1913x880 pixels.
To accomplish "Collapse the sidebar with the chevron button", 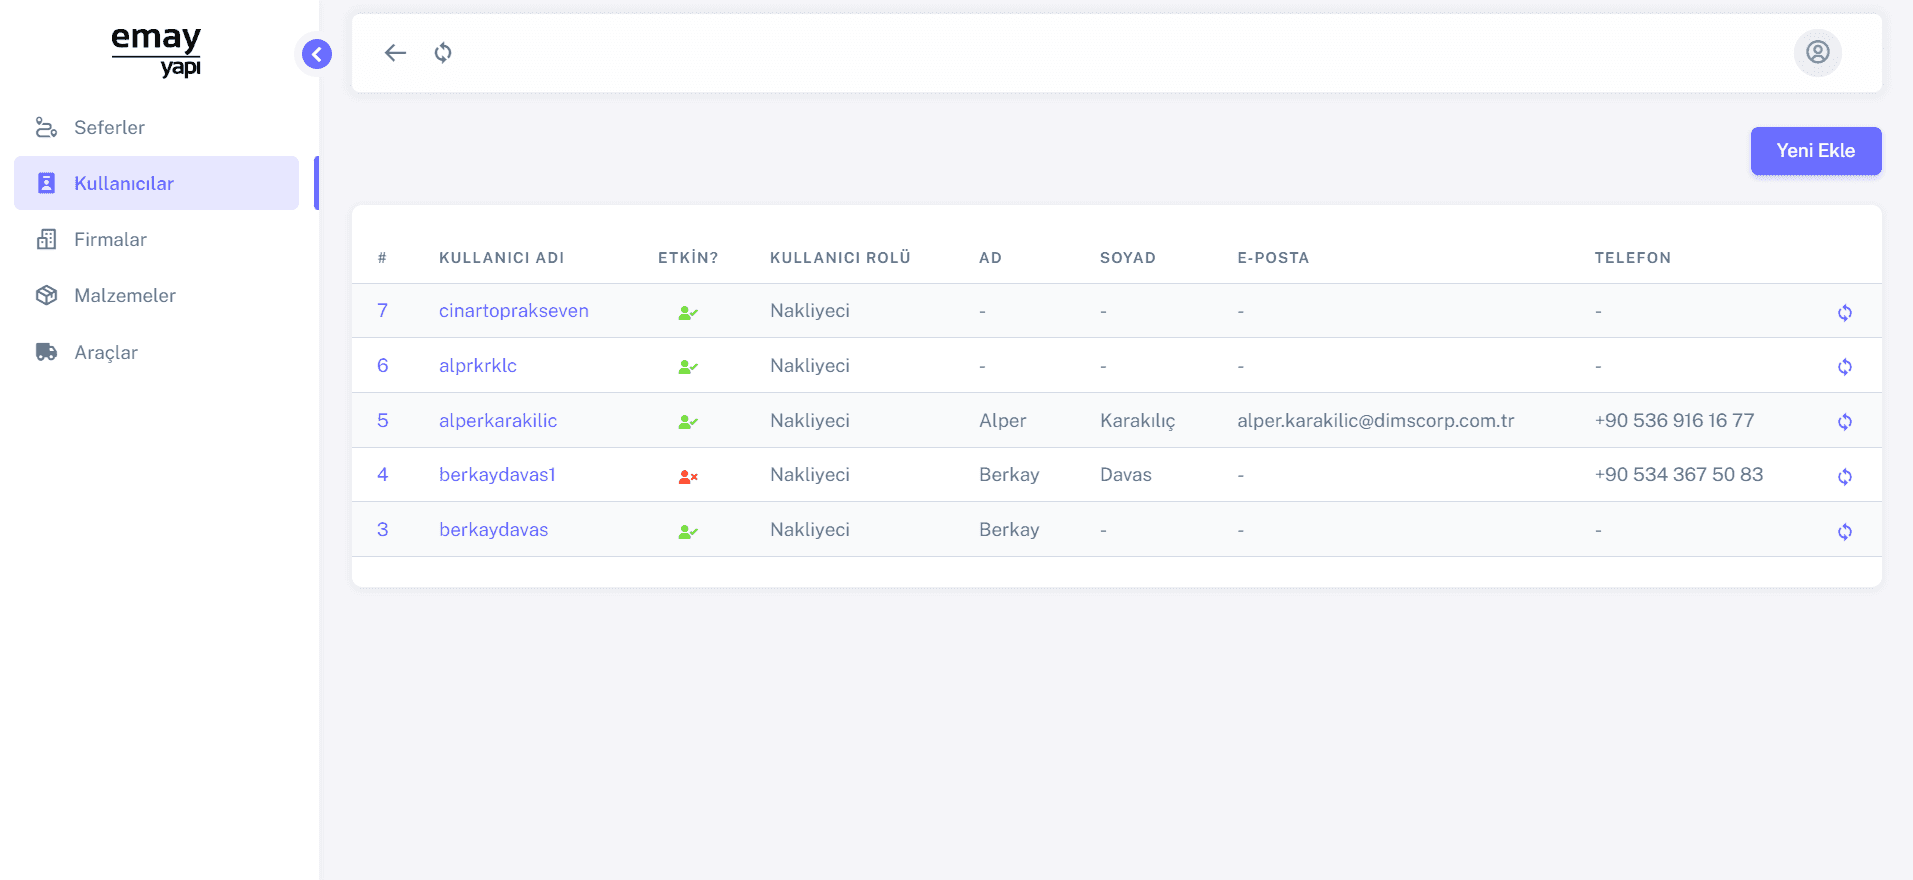I will coord(317,54).
